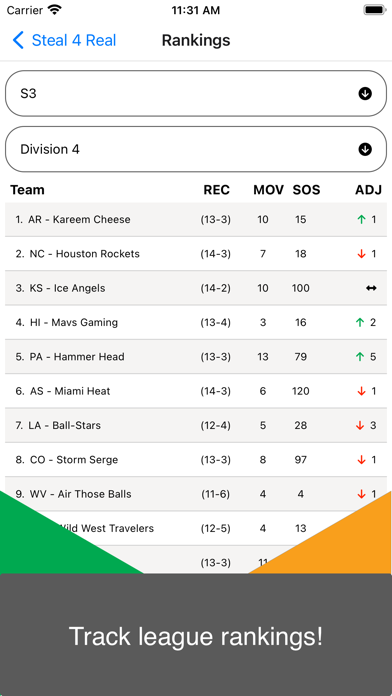Viewport: 392px width, 696px height.
Task: Click the no-change arrow for Ice Angels
Action: click(371, 288)
